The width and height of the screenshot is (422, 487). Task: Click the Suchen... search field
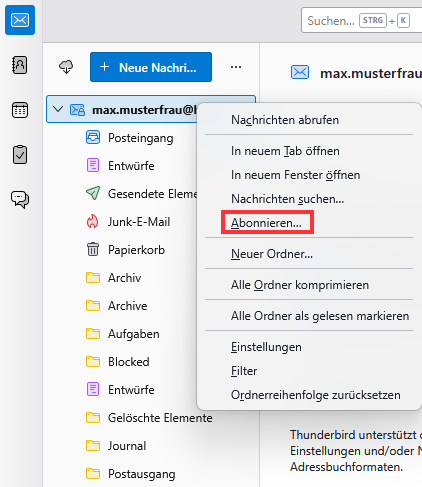click(x=361, y=21)
